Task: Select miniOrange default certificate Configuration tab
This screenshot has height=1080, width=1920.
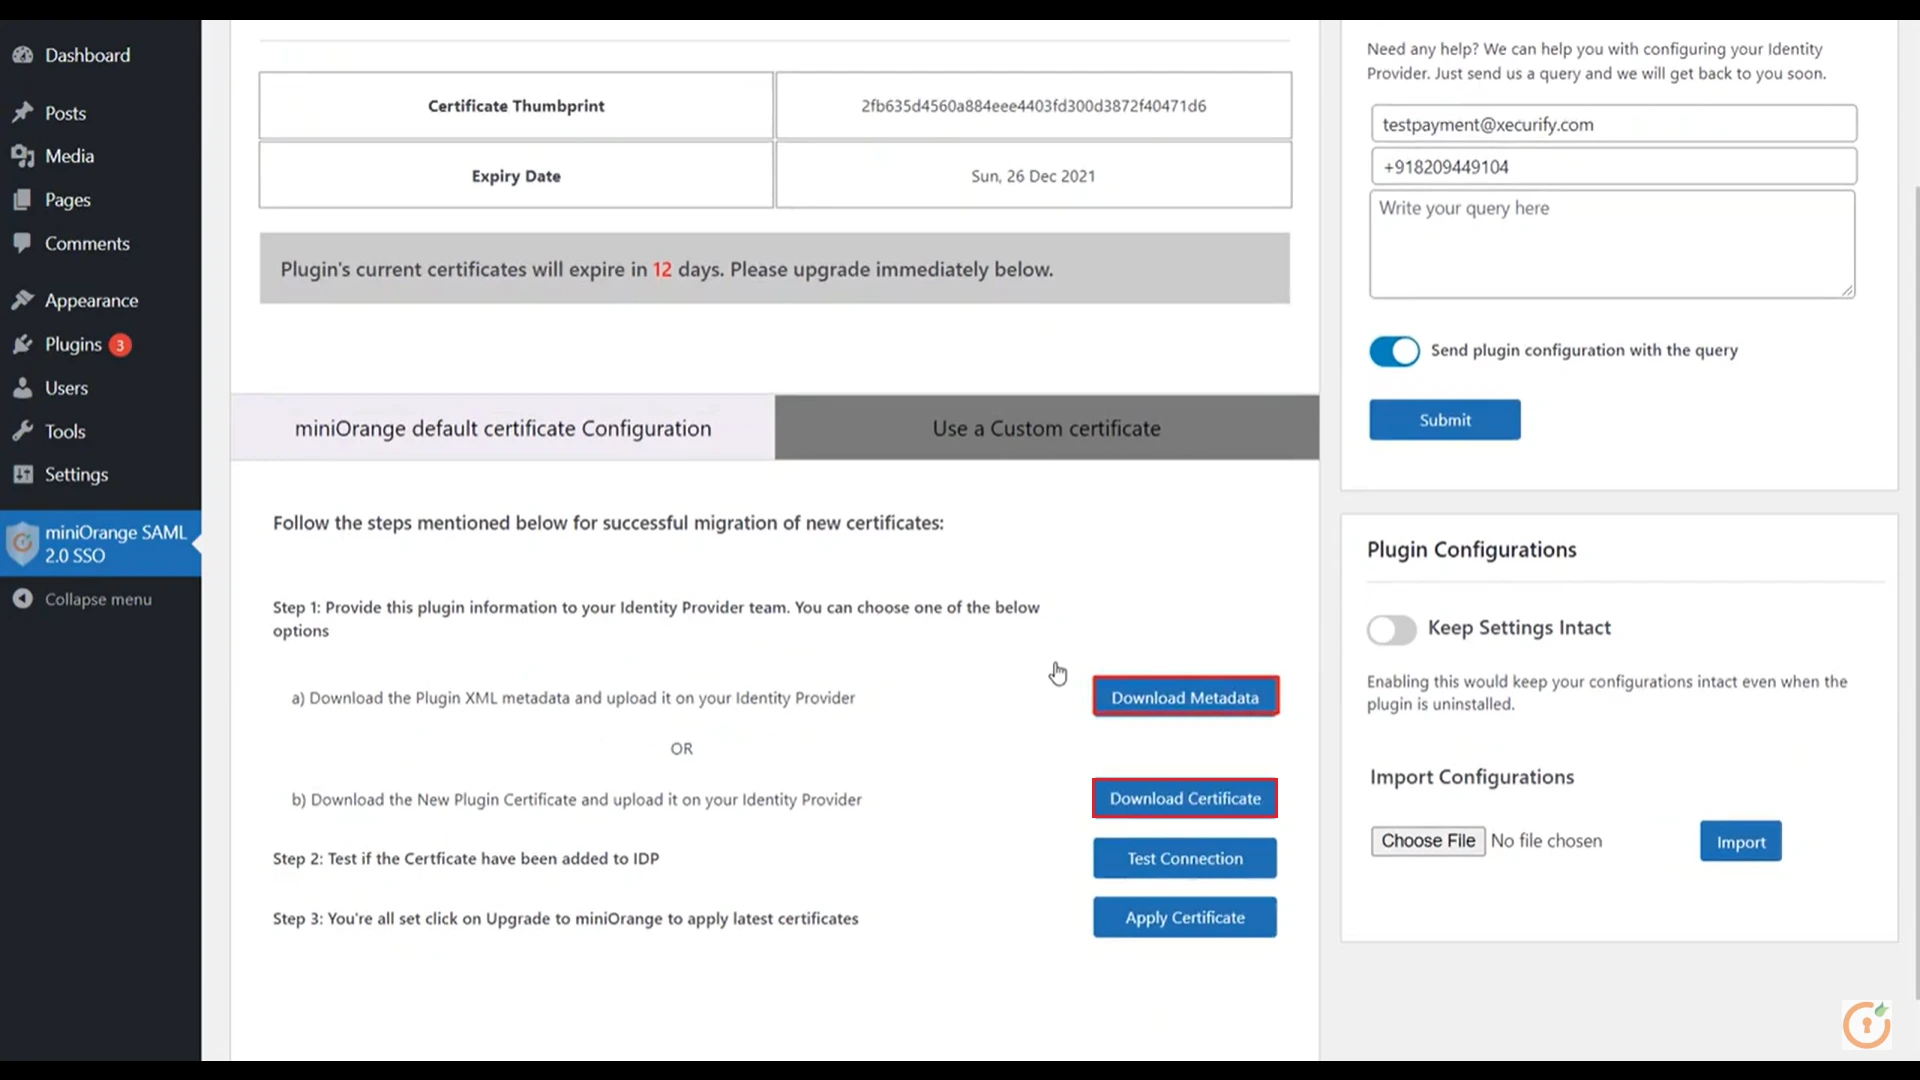Action: click(503, 428)
